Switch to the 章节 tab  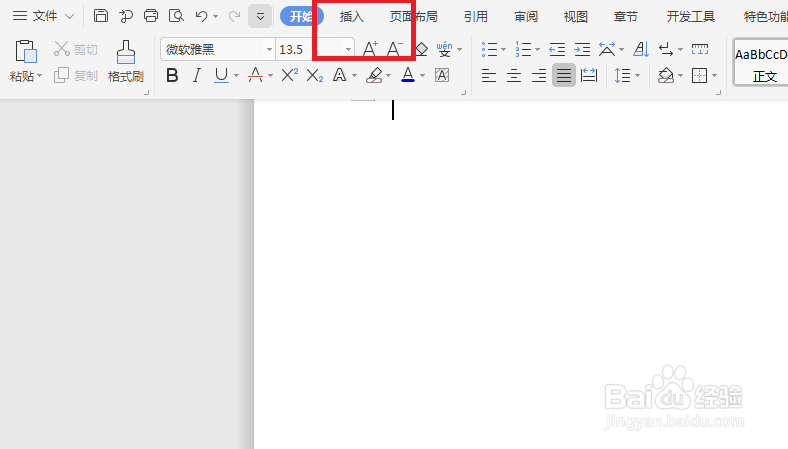pos(625,17)
